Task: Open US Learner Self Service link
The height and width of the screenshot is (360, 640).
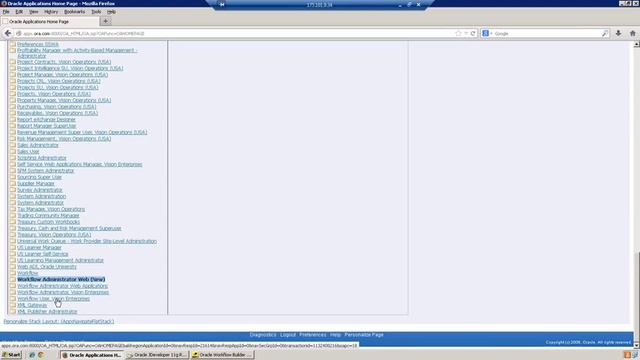Action: click(42, 254)
